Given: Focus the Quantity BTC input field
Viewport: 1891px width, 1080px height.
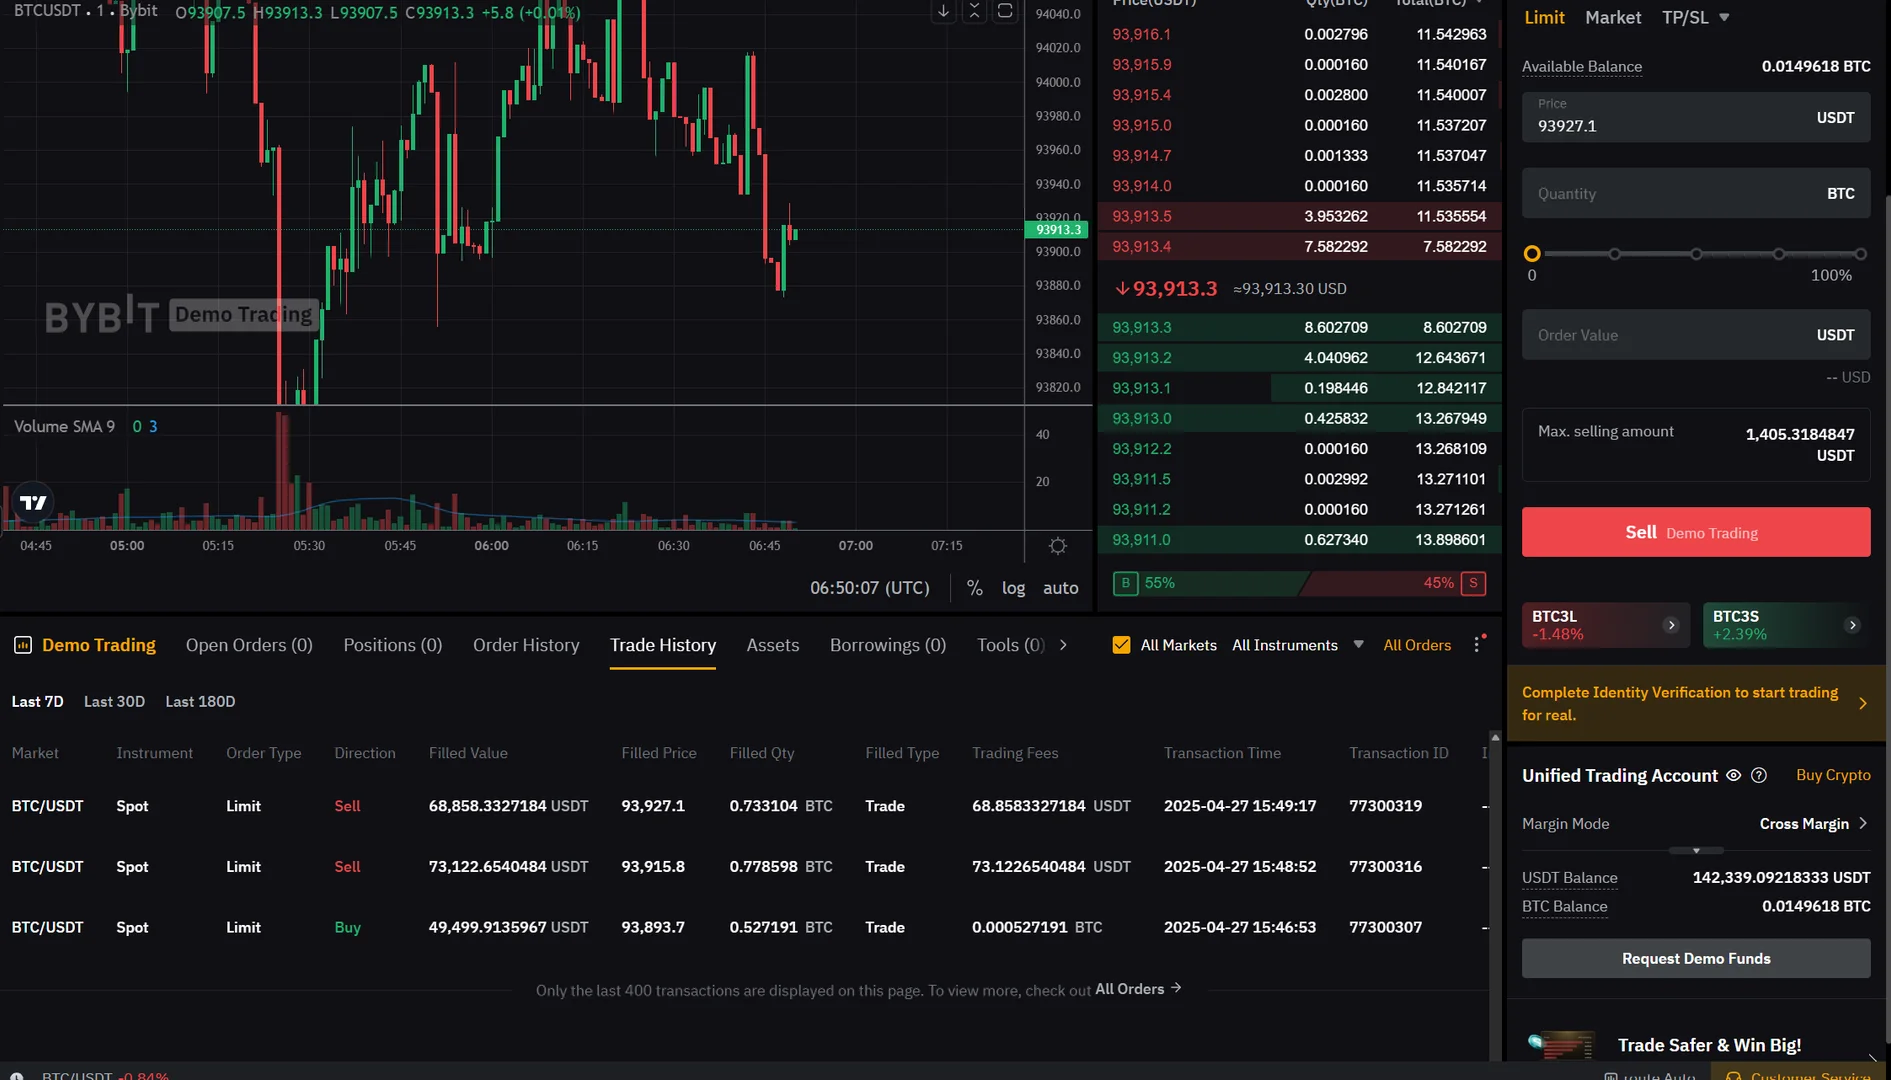Looking at the screenshot, I should click(1696, 193).
